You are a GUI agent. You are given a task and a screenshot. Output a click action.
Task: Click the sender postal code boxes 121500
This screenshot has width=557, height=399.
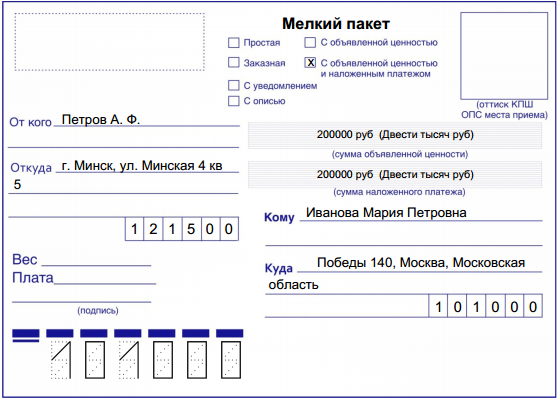coord(182,229)
